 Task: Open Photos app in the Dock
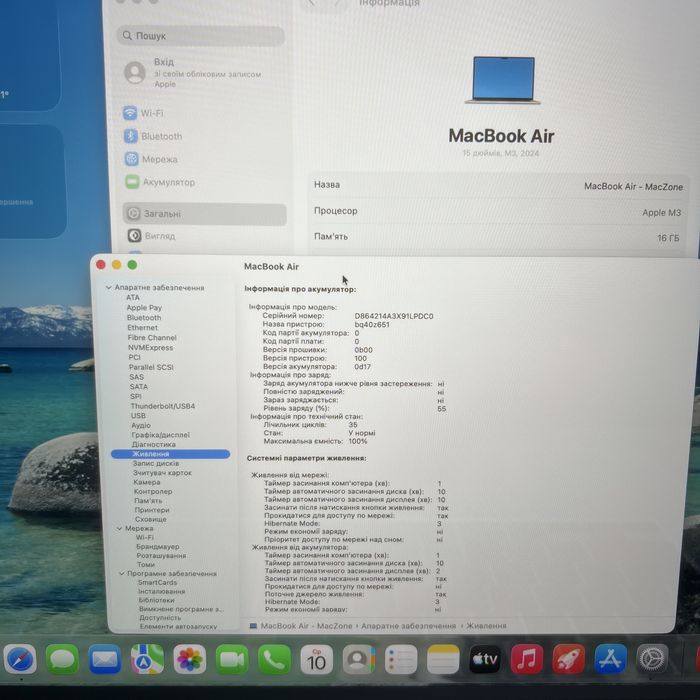(189, 659)
